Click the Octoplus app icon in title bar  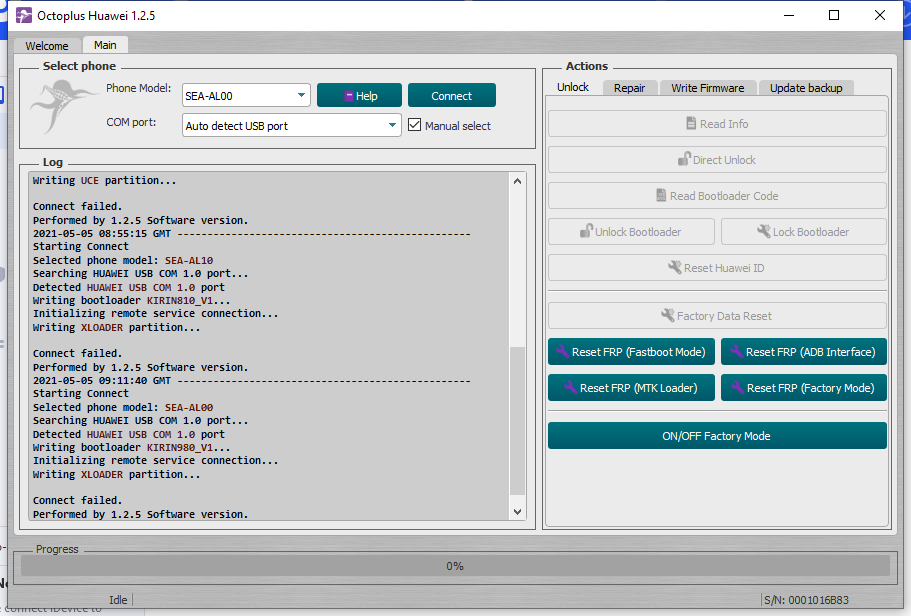[x=24, y=15]
